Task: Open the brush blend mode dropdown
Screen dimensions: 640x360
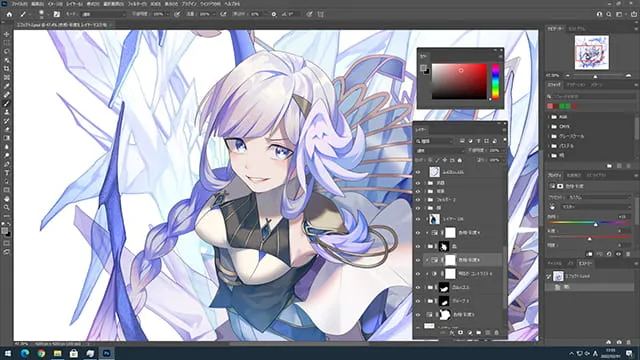Action: pyautogui.click(x=104, y=14)
